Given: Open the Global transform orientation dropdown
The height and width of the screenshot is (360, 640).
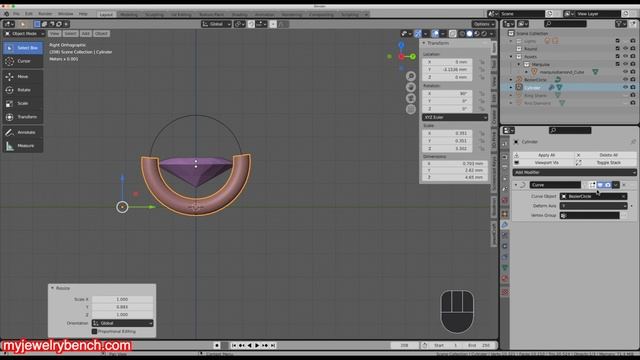Looking at the screenshot, I should point(216,24).
